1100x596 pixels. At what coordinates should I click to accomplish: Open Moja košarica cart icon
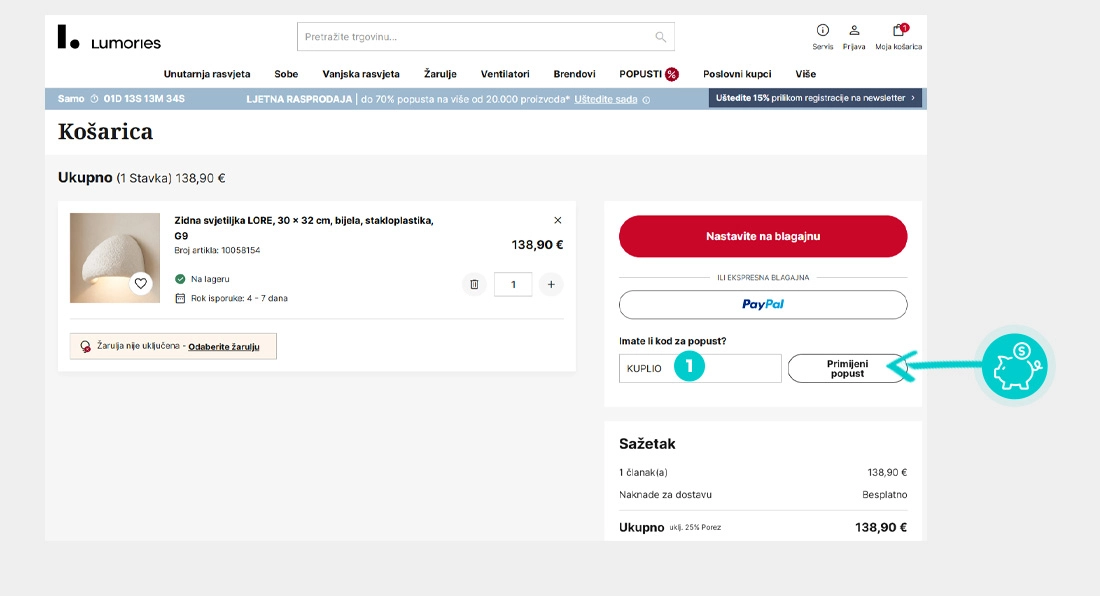pyautogui.click(x=899, y=30)
